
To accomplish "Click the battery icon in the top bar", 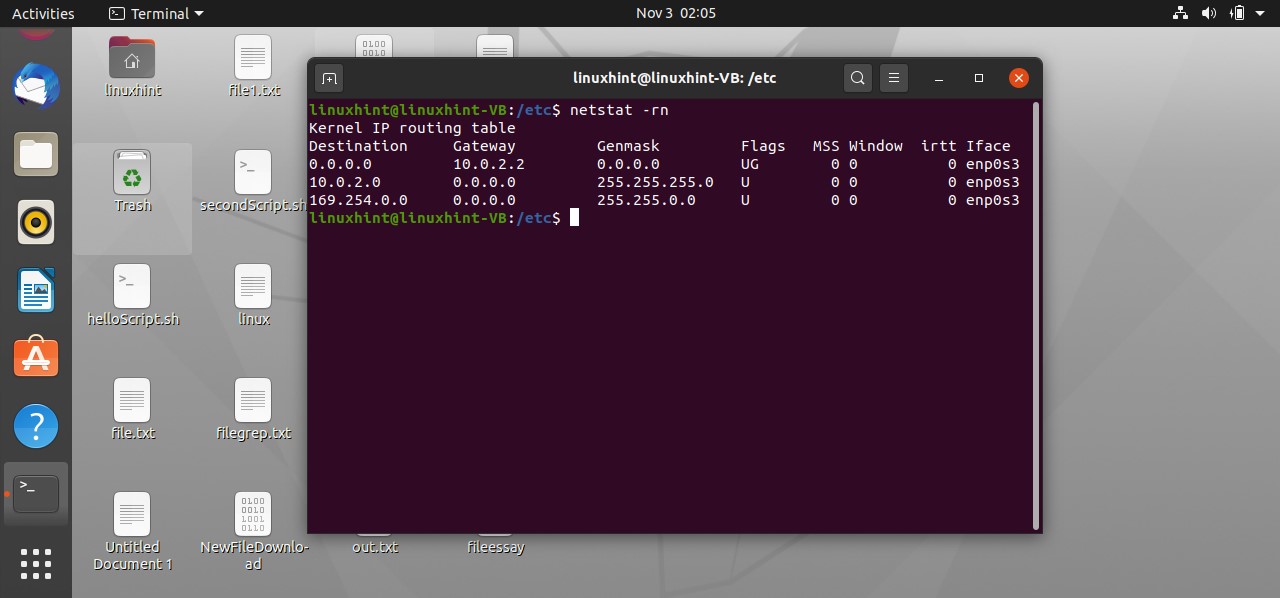I will click(x=1237, y=13).
